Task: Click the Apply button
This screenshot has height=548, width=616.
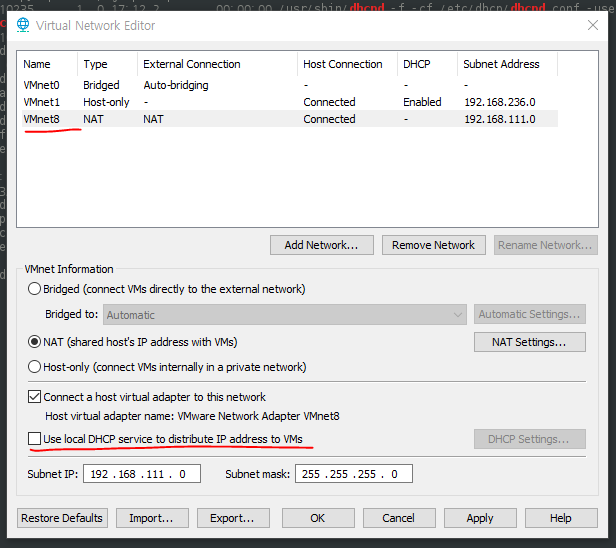Action: click(480, 518)
